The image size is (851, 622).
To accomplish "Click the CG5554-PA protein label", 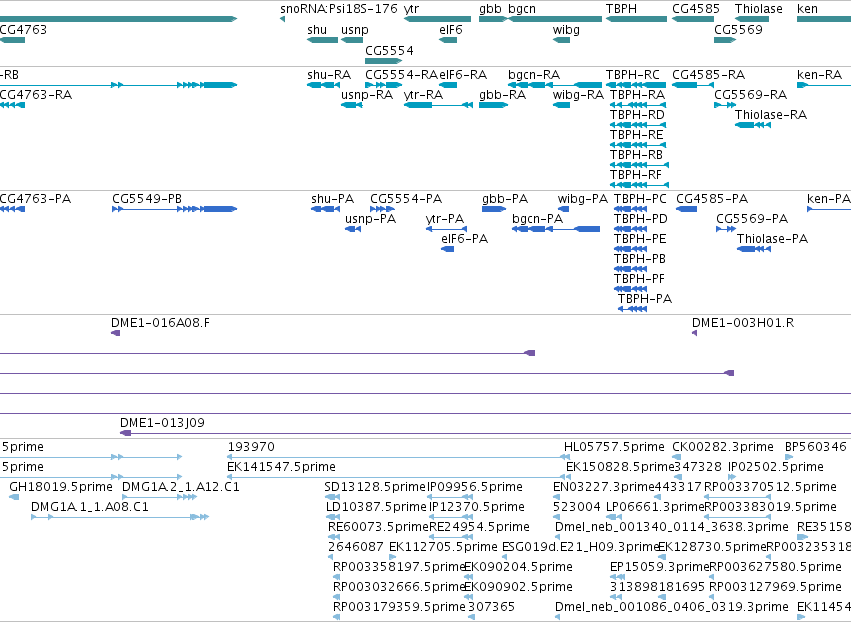I will pyautogui.click(x=406, y=199).
